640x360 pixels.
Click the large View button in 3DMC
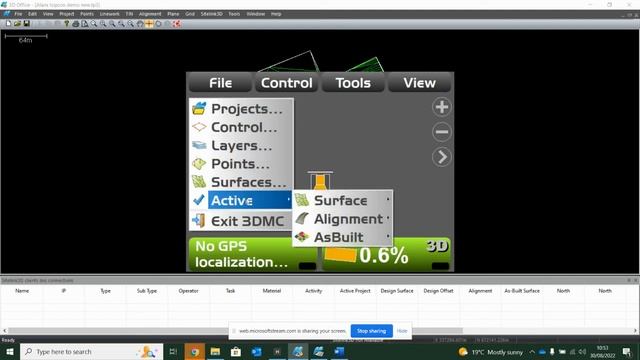[420, 83]
